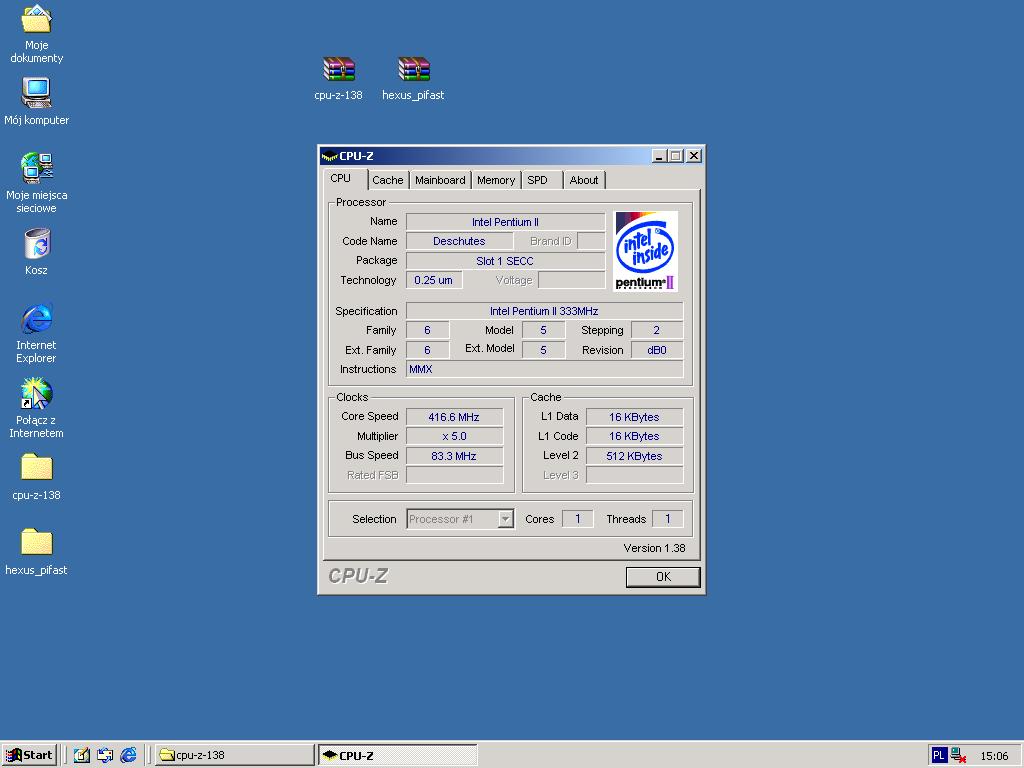Click Core Speed value 416.6 MHz
Viewport: 1024px width, 768px height.
[455, 417]
